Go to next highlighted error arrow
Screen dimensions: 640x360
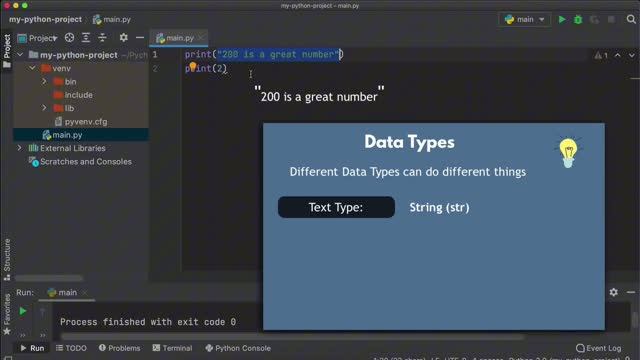tap(632, 55)
